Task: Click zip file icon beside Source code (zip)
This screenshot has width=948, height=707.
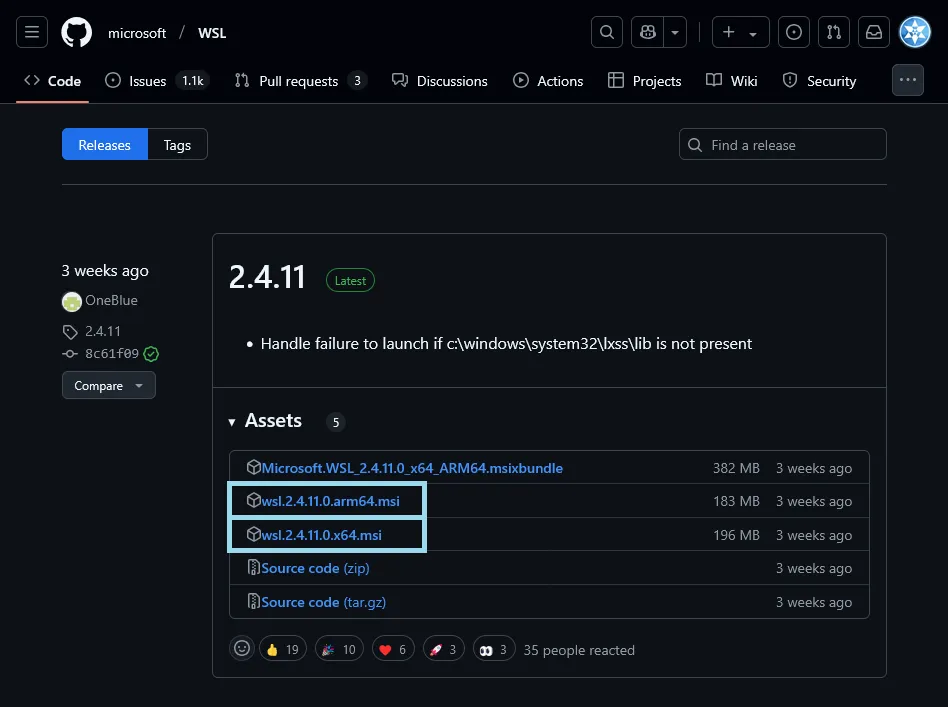Action: pyautogui.click(x=253, y=567)
